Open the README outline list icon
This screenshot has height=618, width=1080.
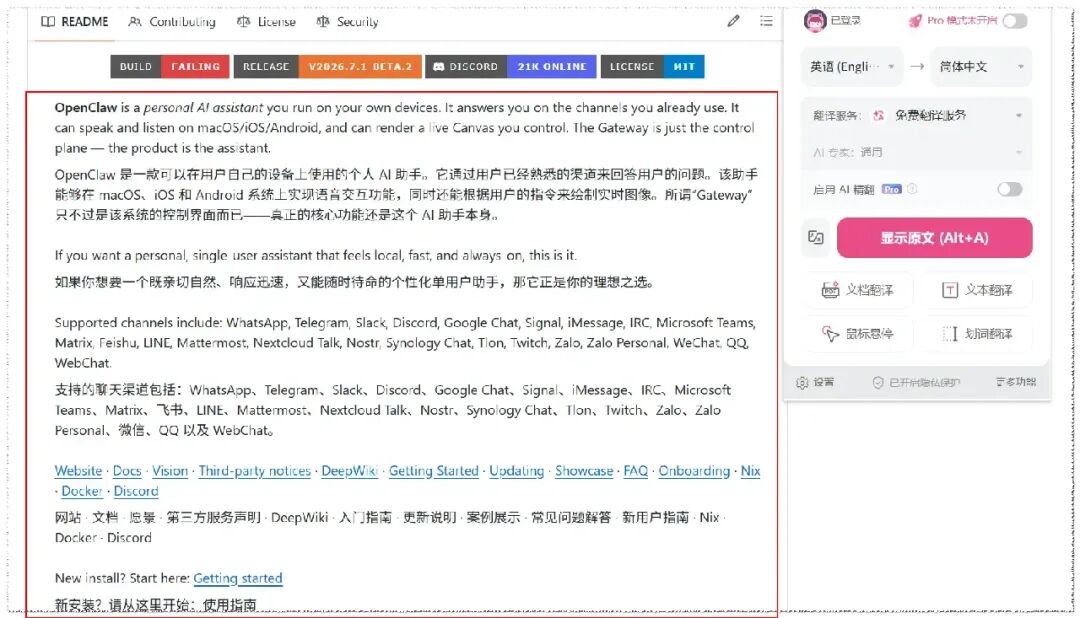[766, 21]
